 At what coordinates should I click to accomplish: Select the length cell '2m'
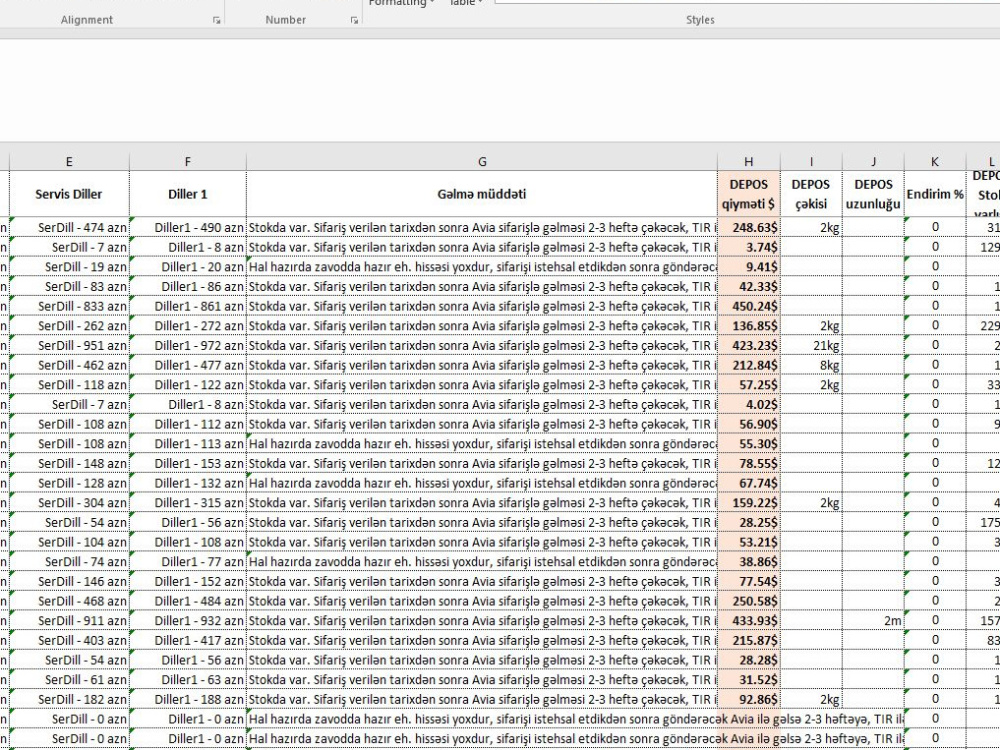point(873,621)
